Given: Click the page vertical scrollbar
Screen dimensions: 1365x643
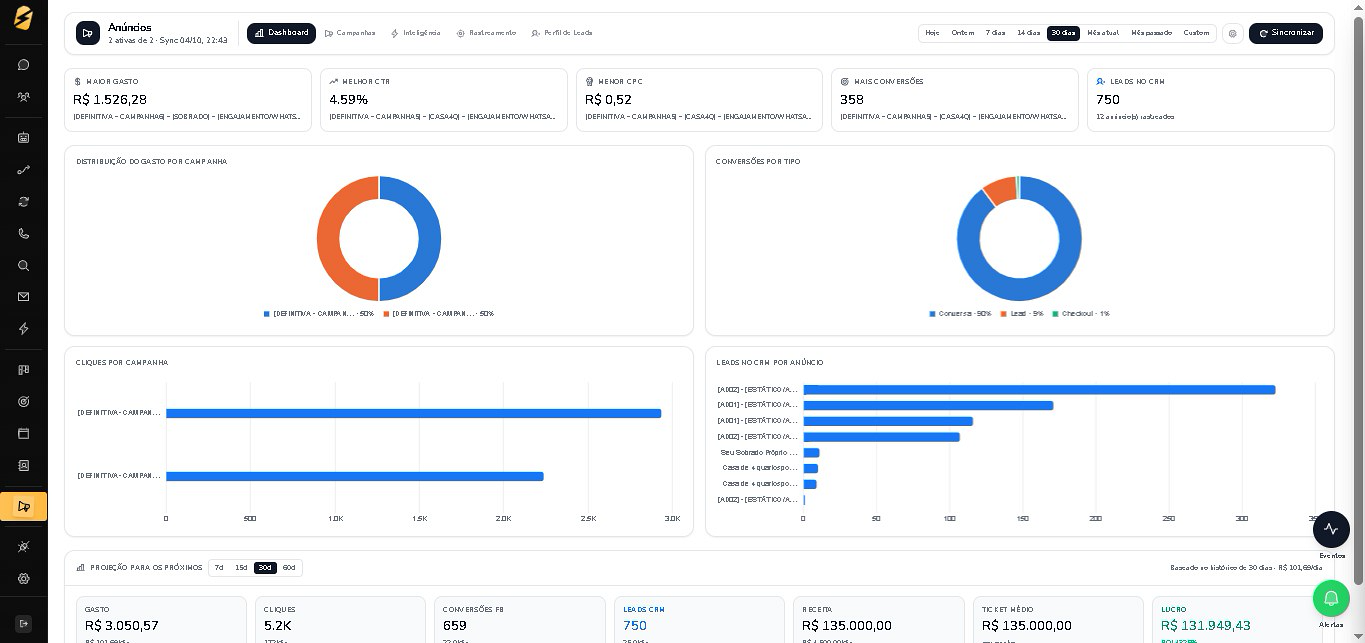Looking at the screenshot, I should (1358, 300).
